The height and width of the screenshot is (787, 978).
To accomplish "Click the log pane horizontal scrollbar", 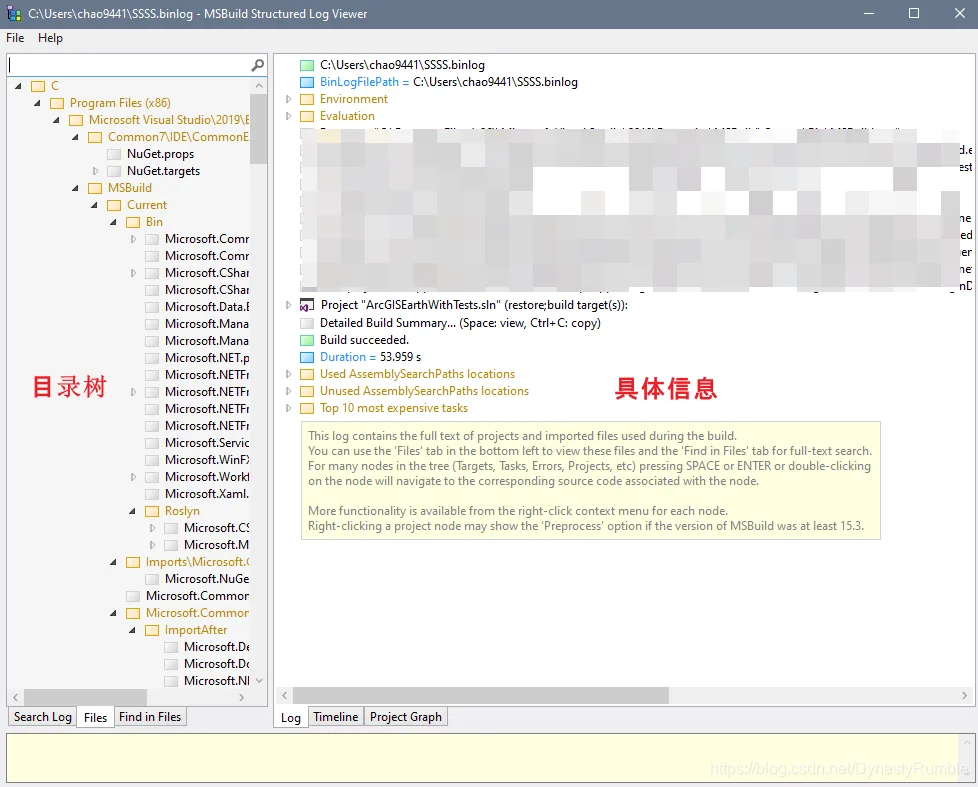I will 625,695.
